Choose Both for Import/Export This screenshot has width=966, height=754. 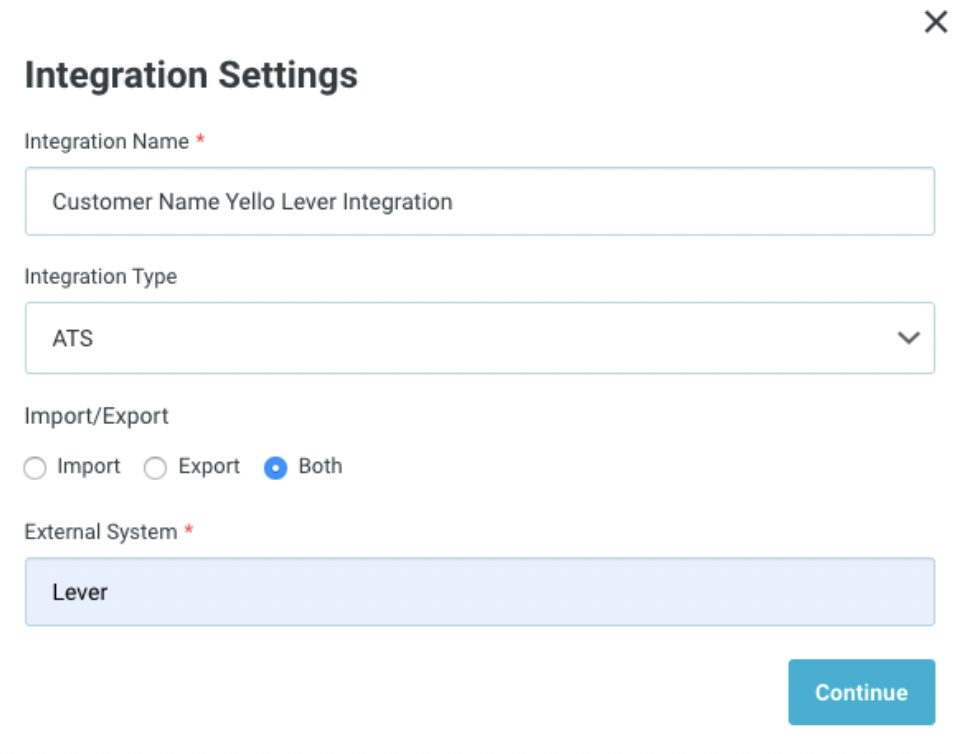point(277,467)
